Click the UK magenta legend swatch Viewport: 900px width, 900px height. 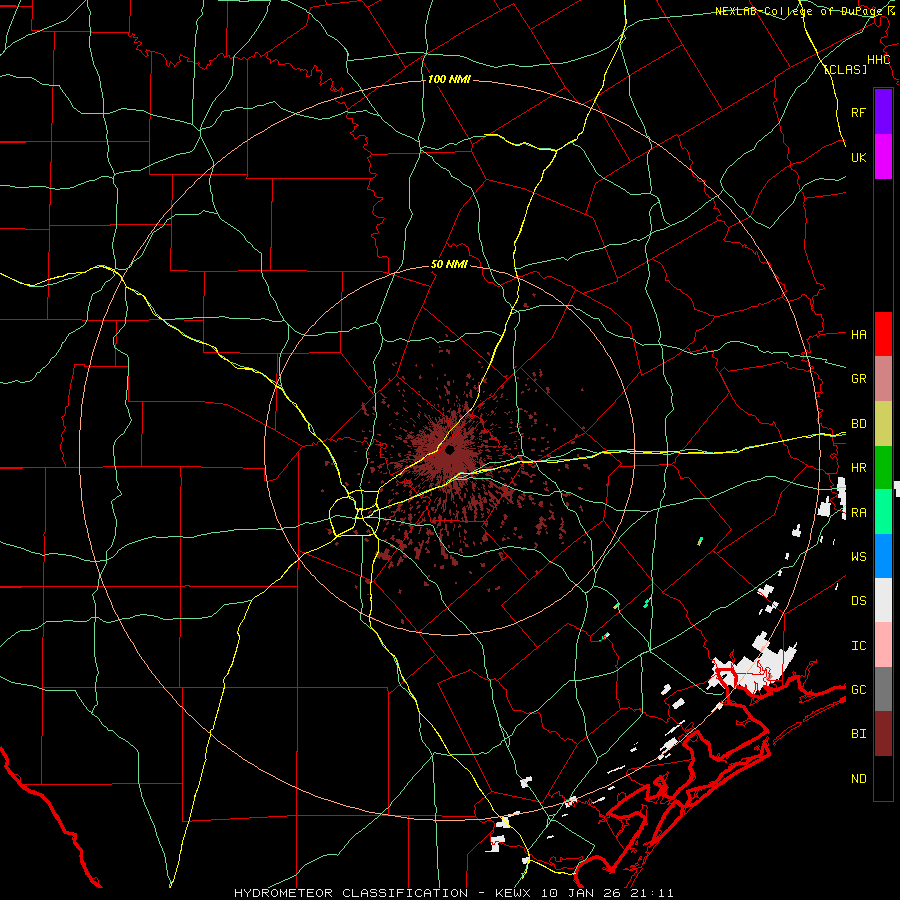883,157
